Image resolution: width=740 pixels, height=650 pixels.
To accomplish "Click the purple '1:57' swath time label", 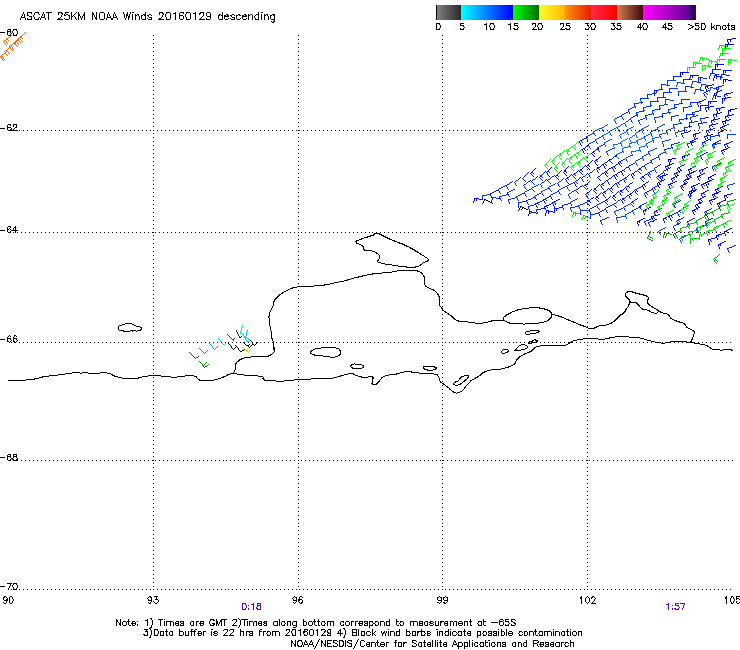I will [x=675, y=607].
